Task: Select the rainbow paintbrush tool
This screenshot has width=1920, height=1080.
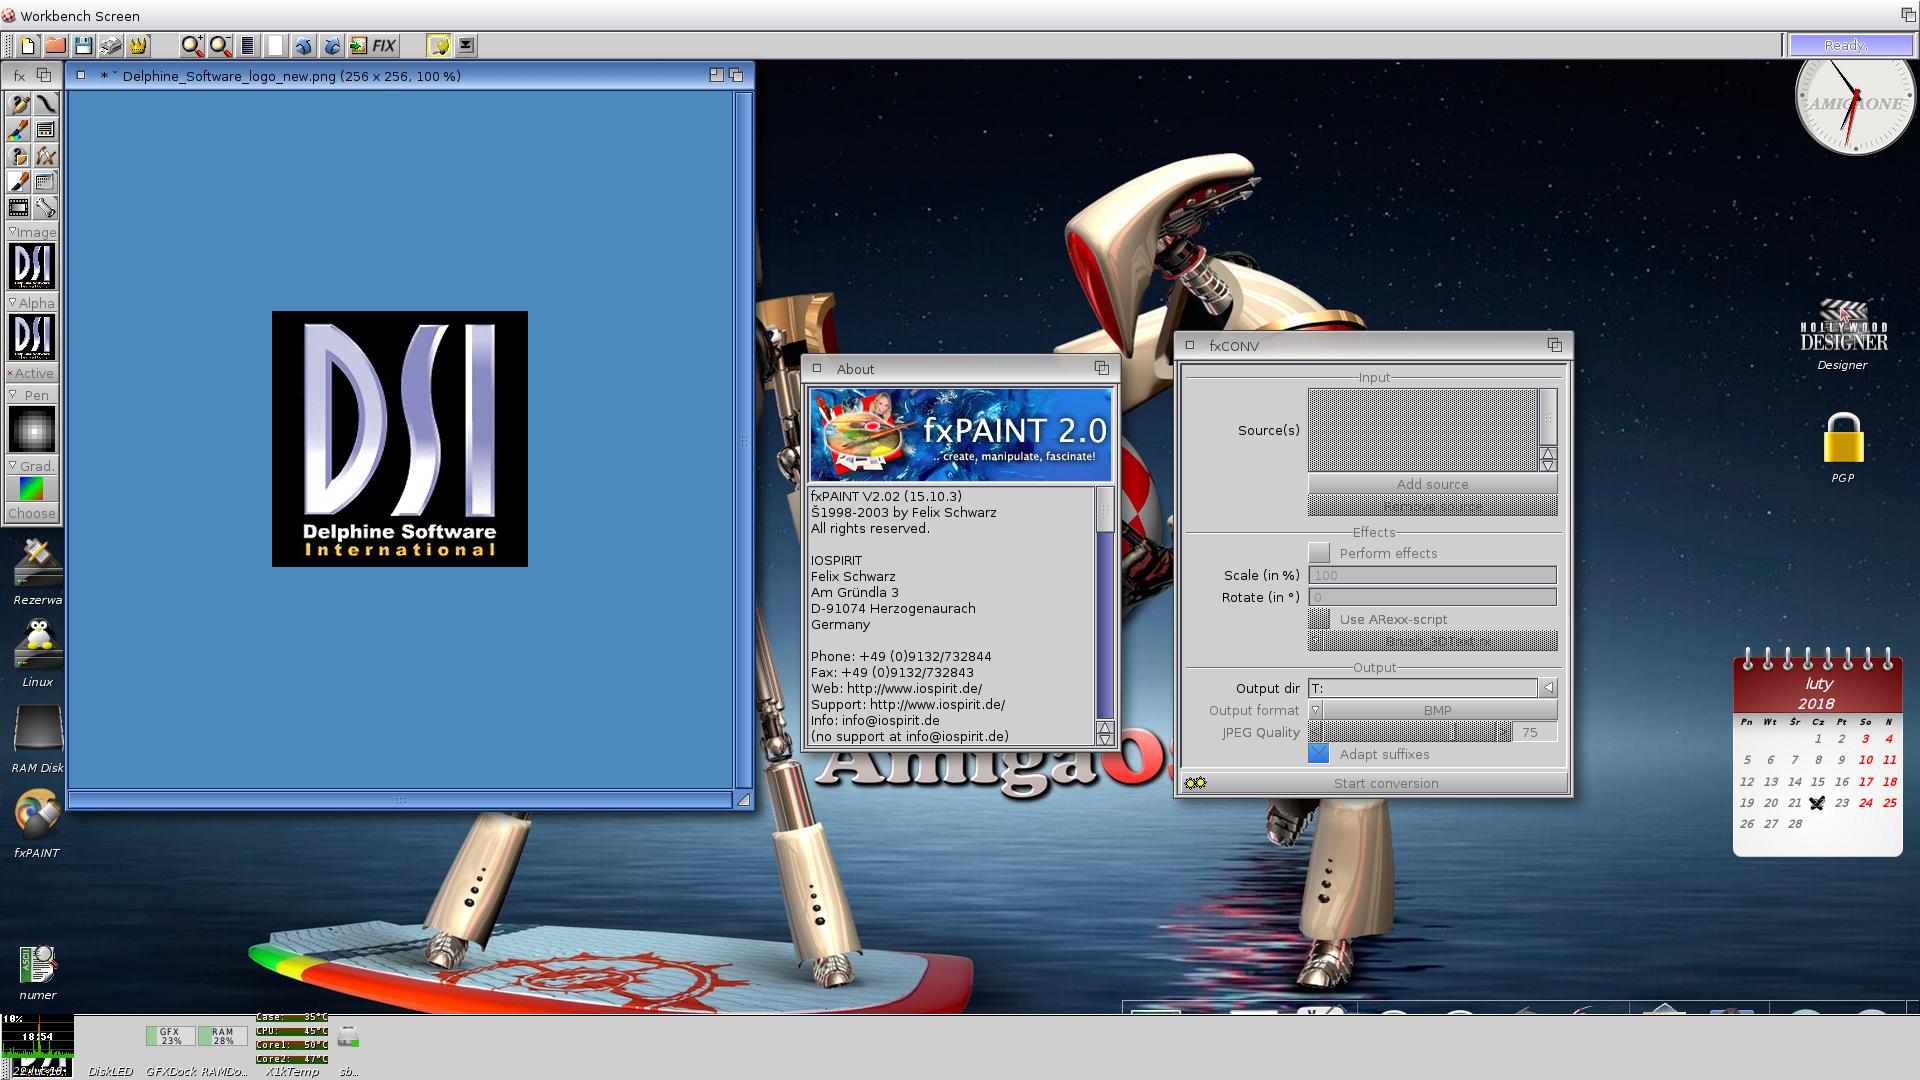Action: click(19, 130)
